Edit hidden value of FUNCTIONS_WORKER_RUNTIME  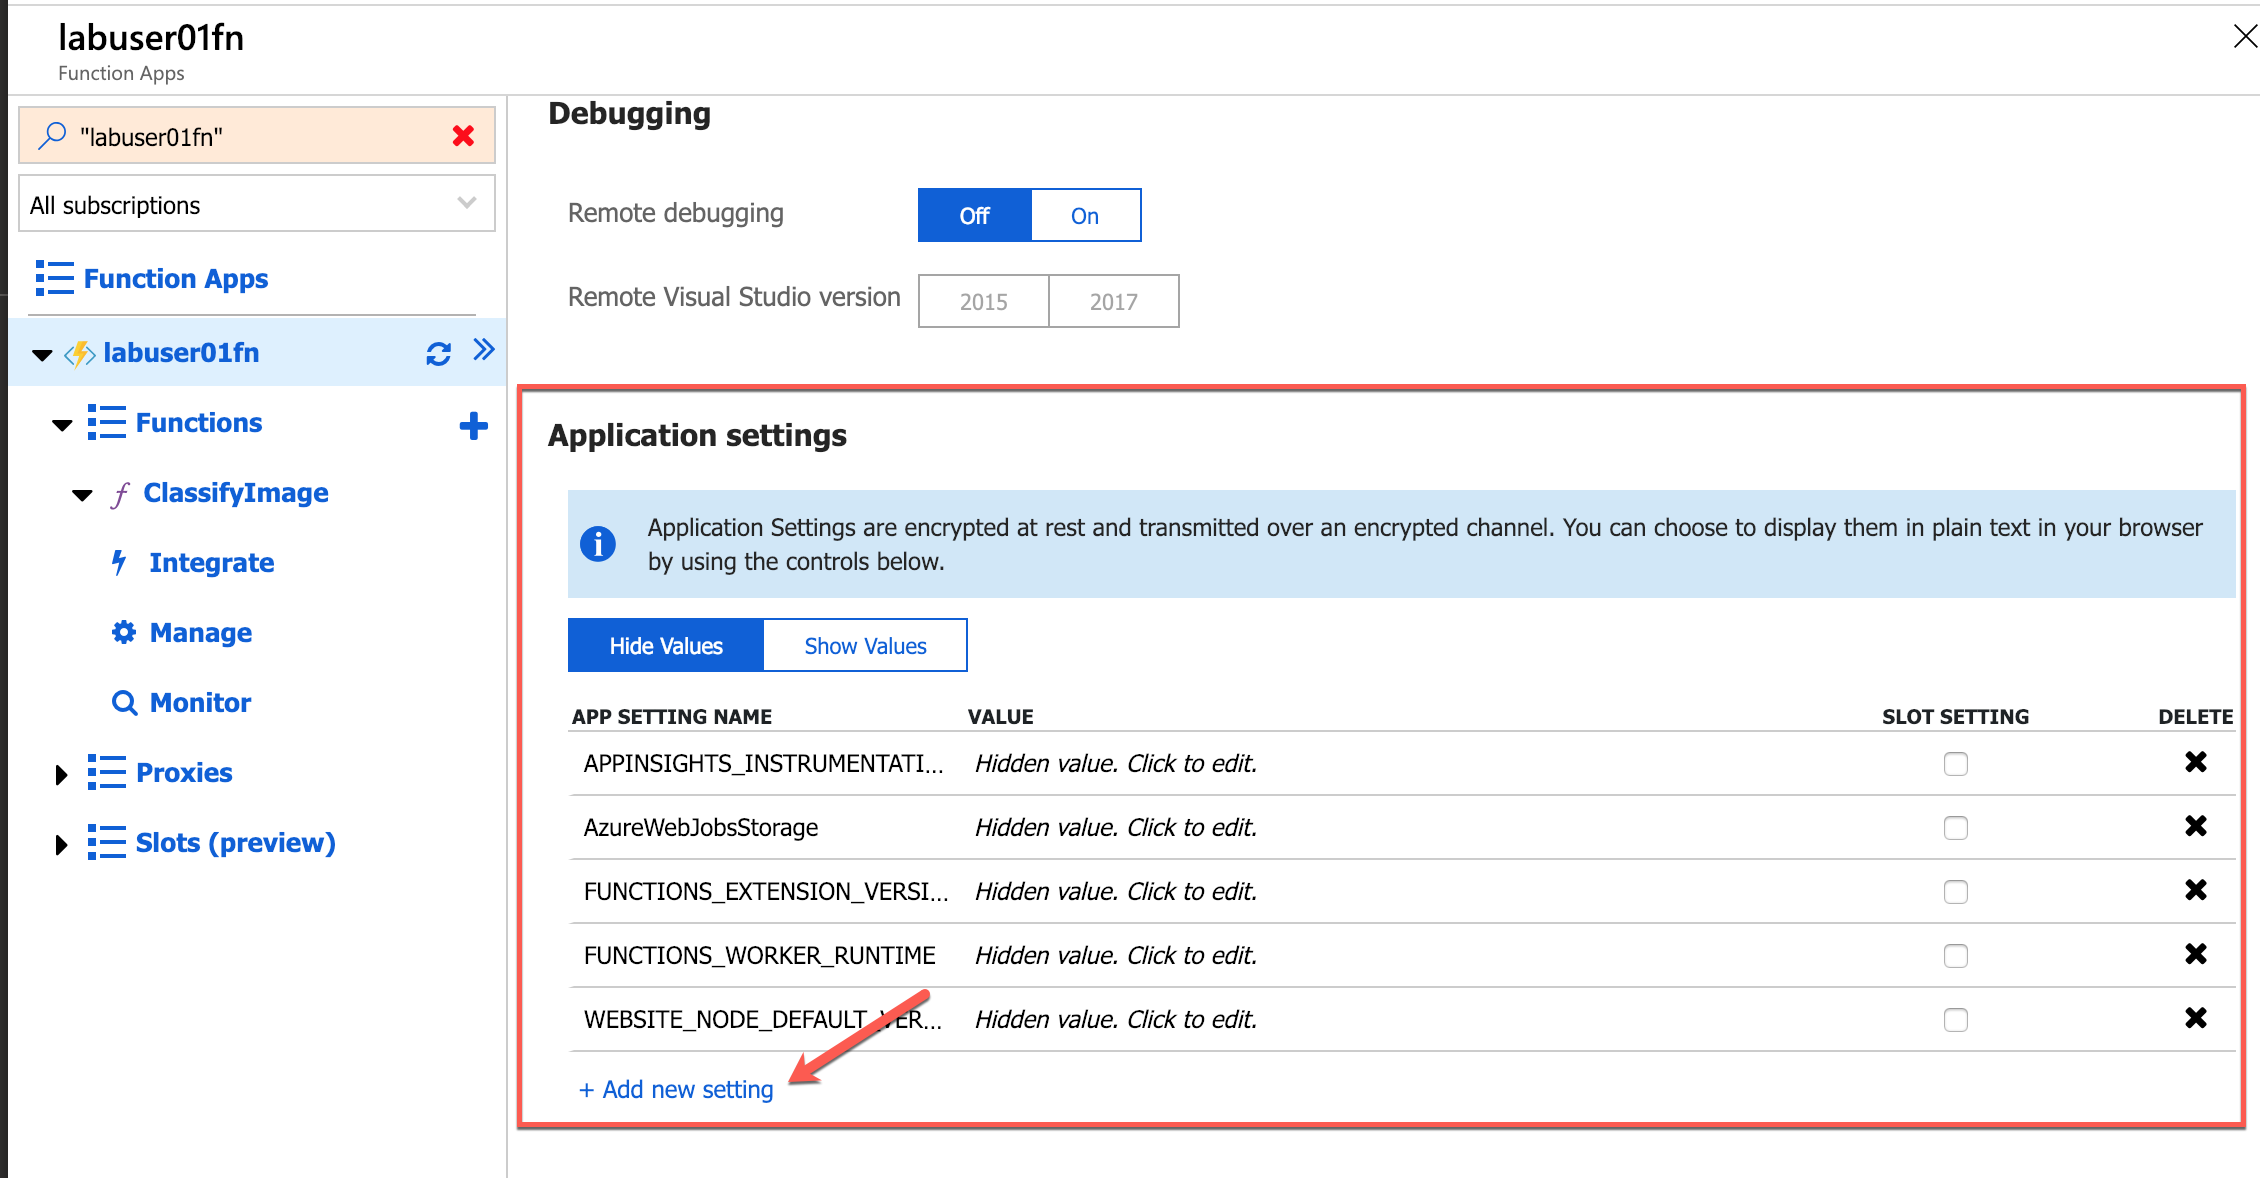1116,955
